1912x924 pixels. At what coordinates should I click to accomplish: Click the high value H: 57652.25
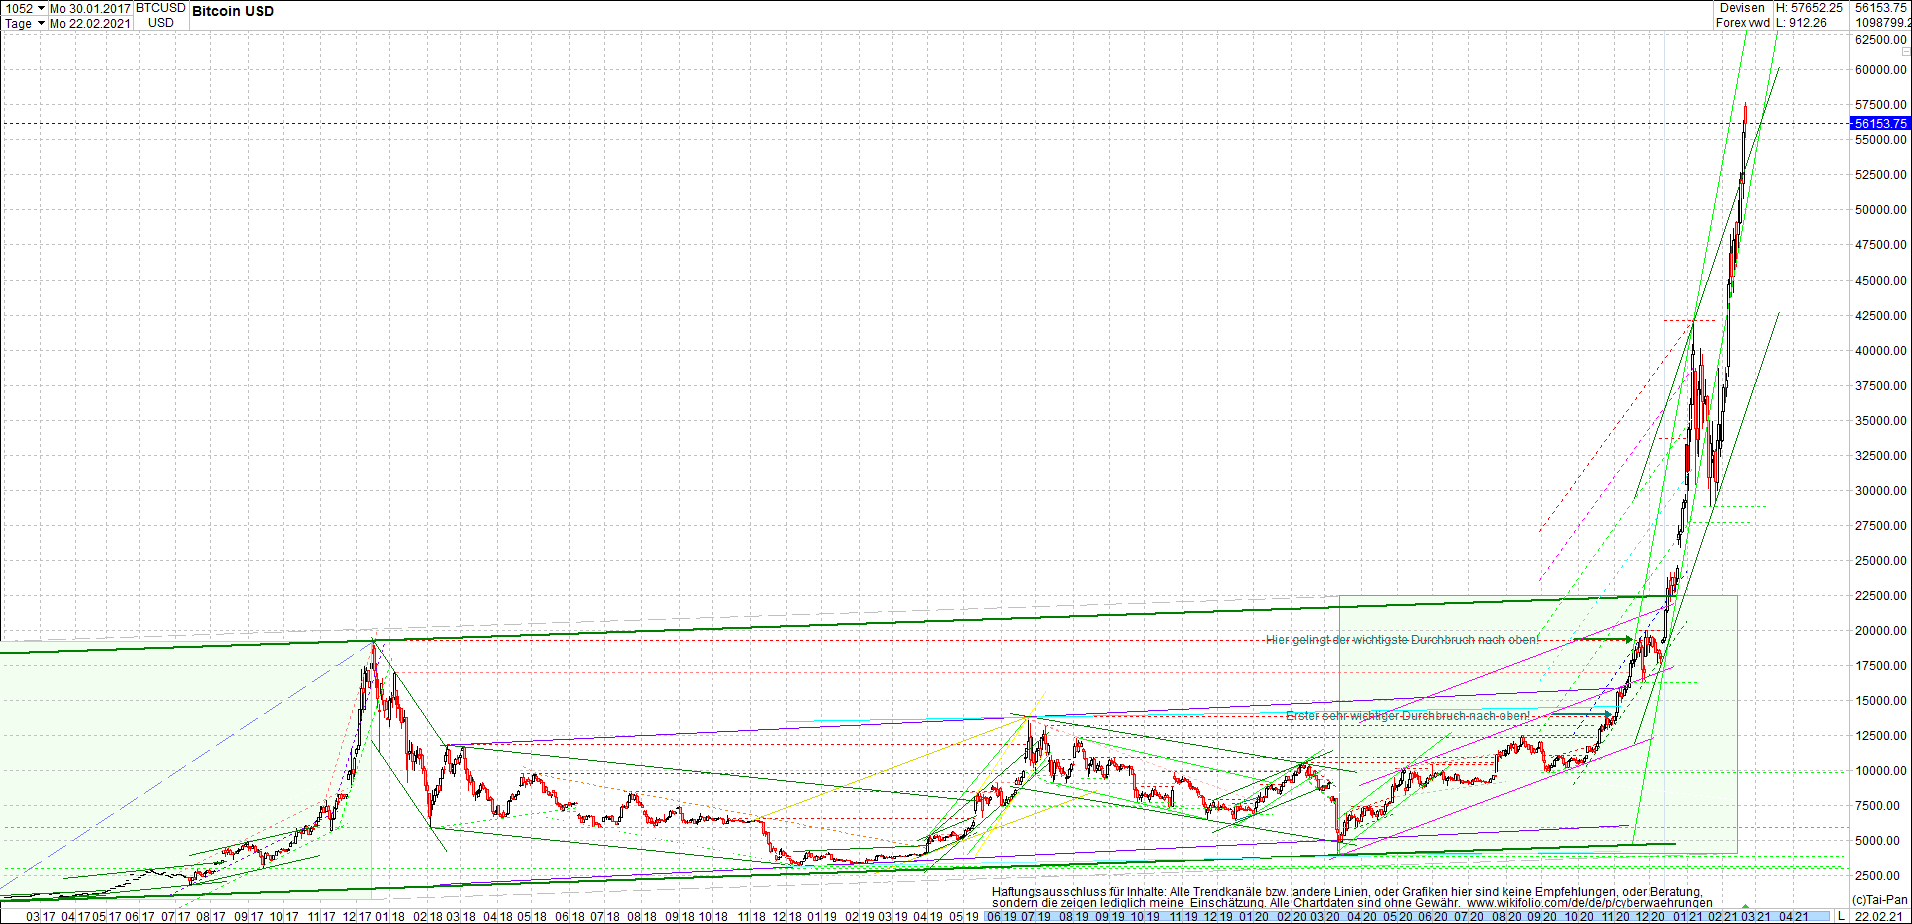[1809, 8]
